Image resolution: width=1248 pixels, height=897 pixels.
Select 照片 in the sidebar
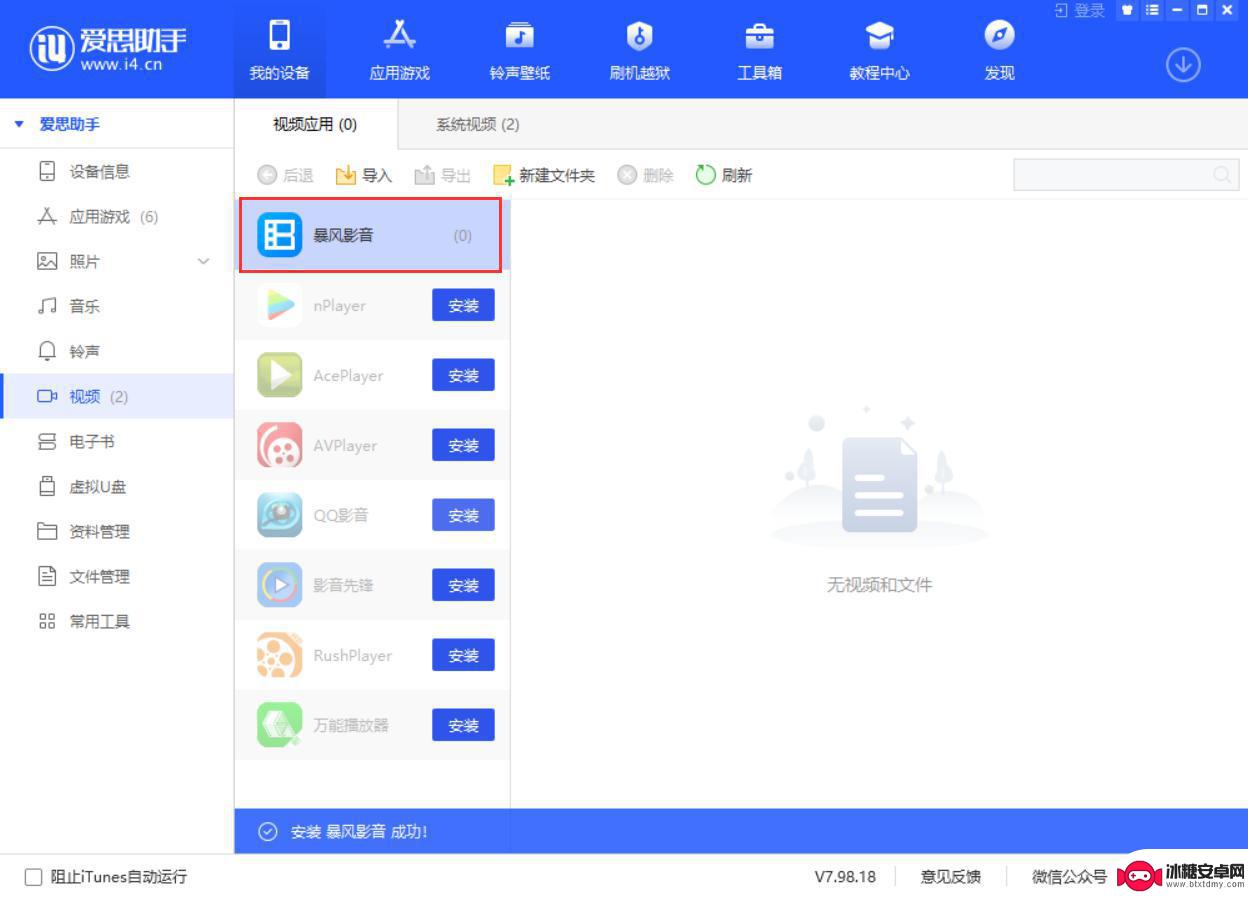pos(117,261)
